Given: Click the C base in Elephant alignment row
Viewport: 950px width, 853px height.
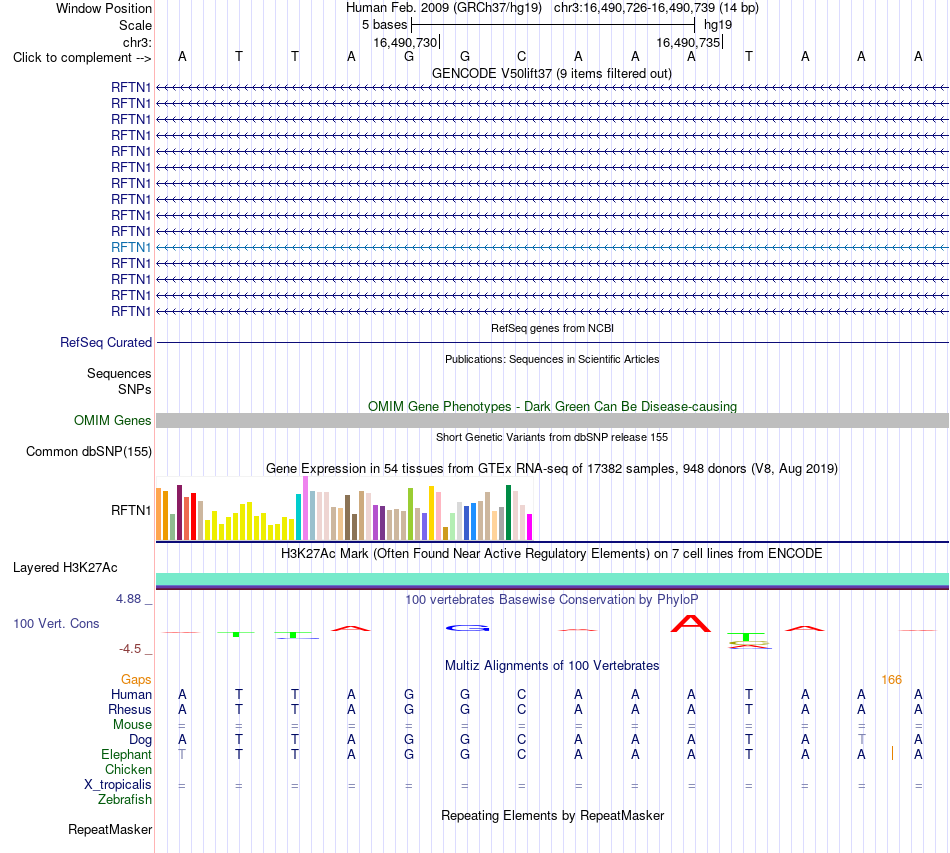Looking at the screenshot, I should point(522,754).
